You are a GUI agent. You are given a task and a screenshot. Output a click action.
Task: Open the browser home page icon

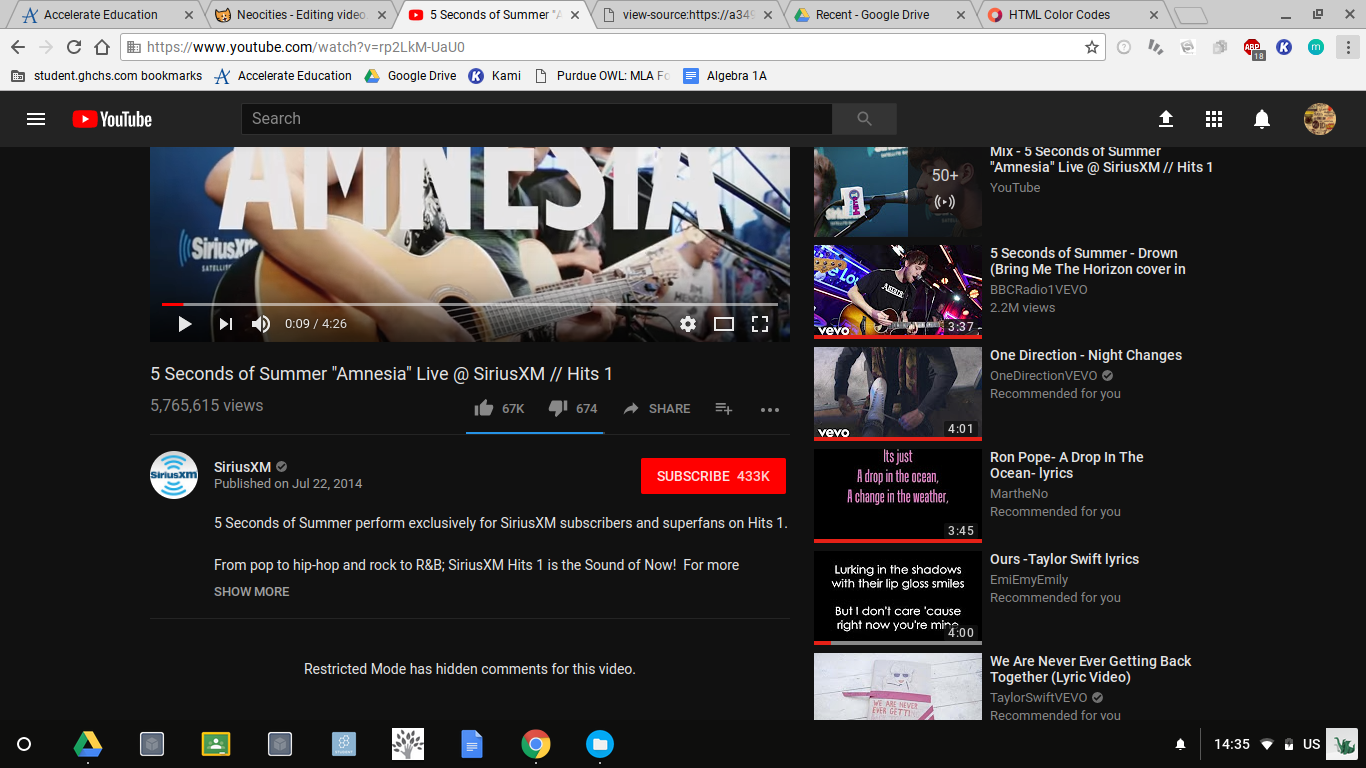(102, 47)
